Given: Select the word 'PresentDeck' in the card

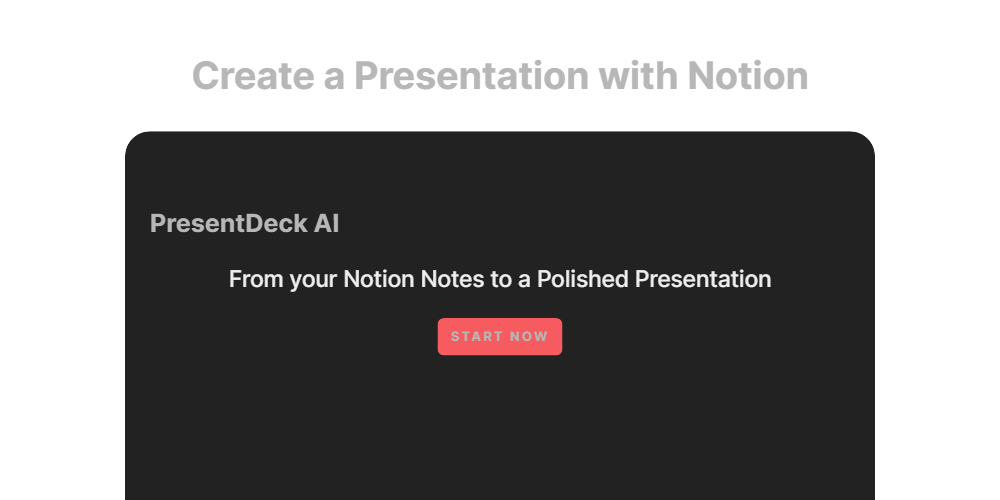Looking at the screenshot, I should 229,224.
